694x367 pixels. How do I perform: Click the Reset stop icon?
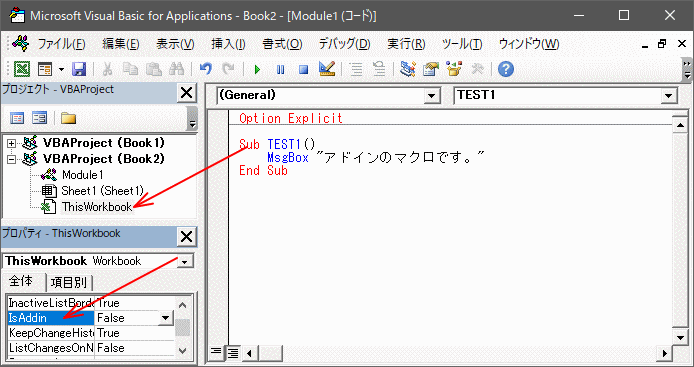click(x=303, y=70)
